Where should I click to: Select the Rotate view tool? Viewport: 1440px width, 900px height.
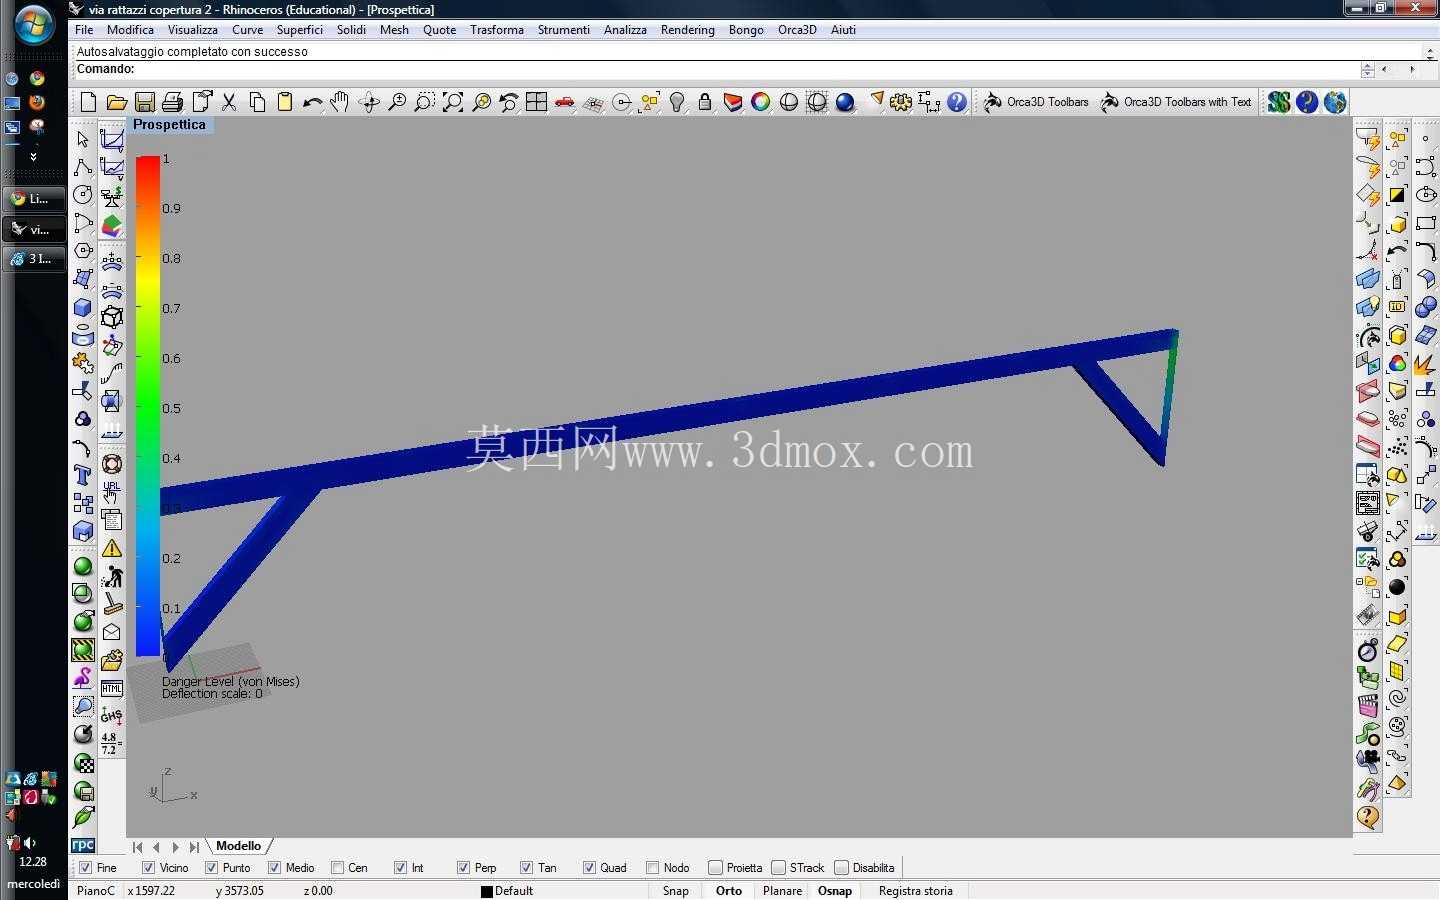click(x=369, y=102)
